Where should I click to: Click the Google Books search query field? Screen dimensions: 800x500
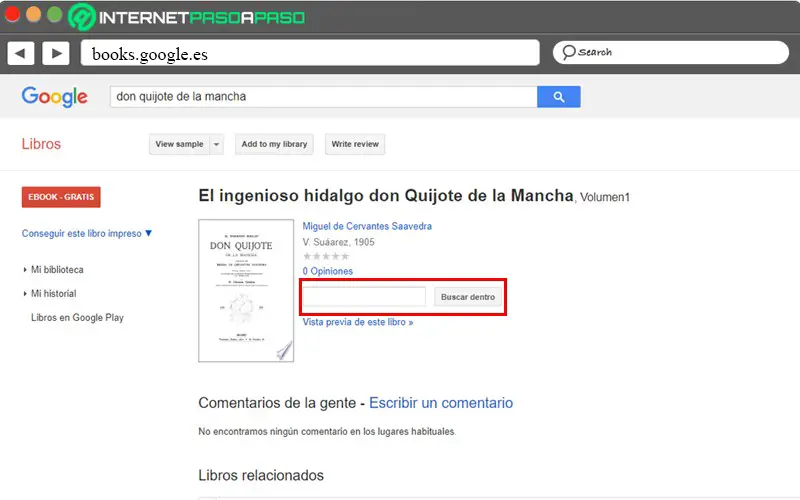[323, 96]
